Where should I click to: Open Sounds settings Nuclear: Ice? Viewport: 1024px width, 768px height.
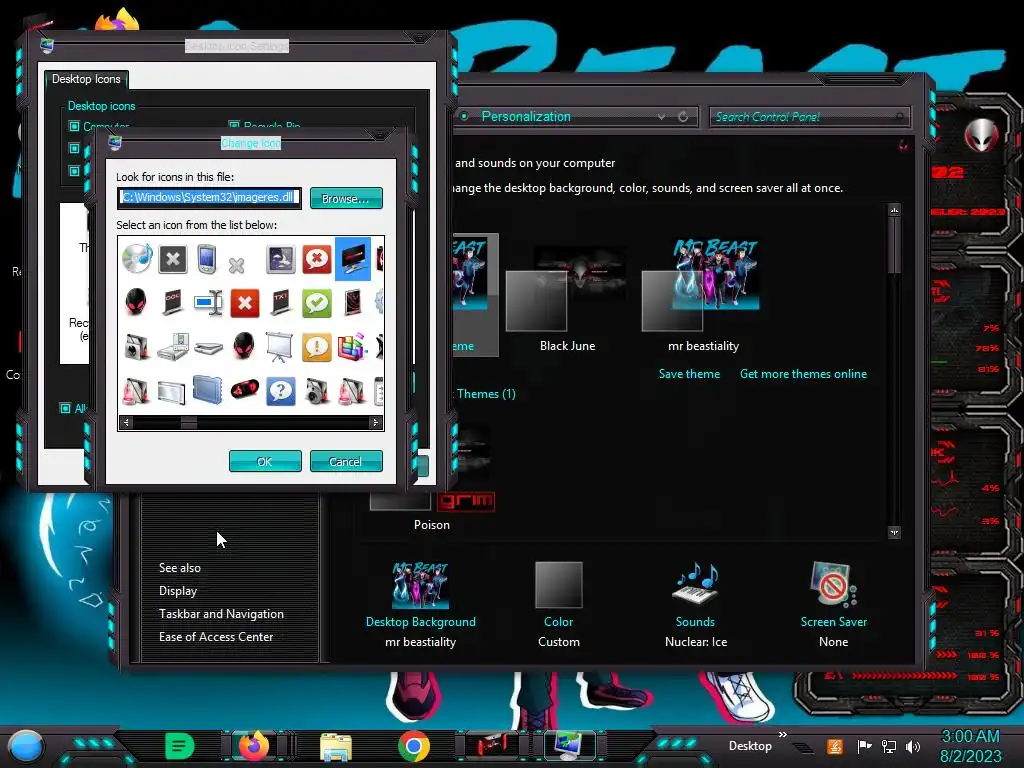(696, 603)
